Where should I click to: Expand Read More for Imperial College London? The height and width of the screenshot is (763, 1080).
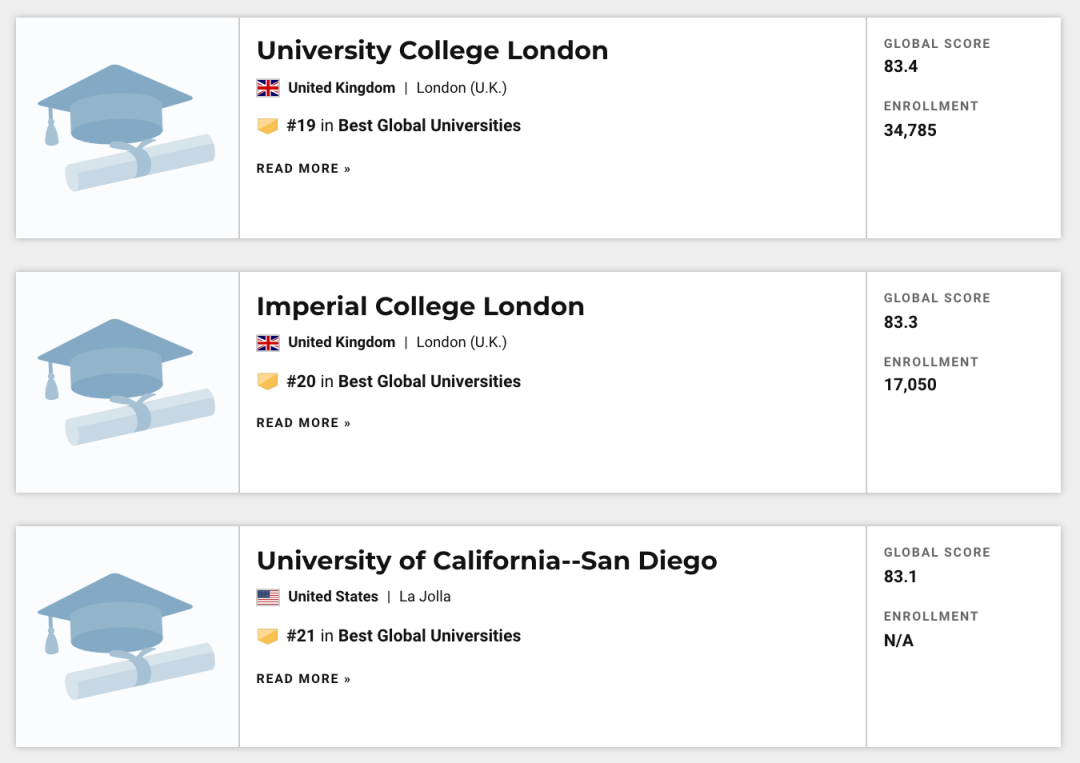[x=303, y=423]
